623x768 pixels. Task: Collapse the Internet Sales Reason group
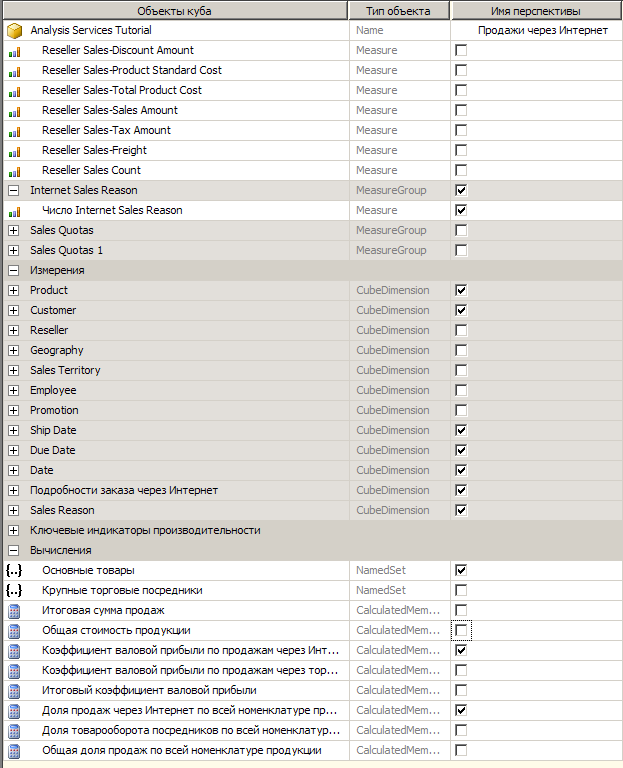pos(14,191)
